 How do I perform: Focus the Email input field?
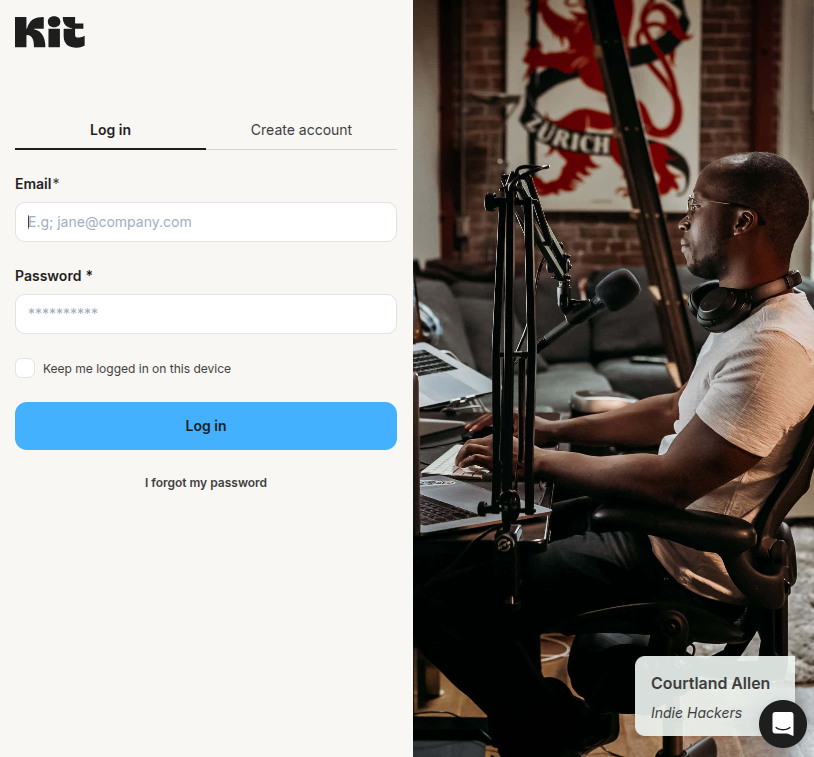[206, 222]
